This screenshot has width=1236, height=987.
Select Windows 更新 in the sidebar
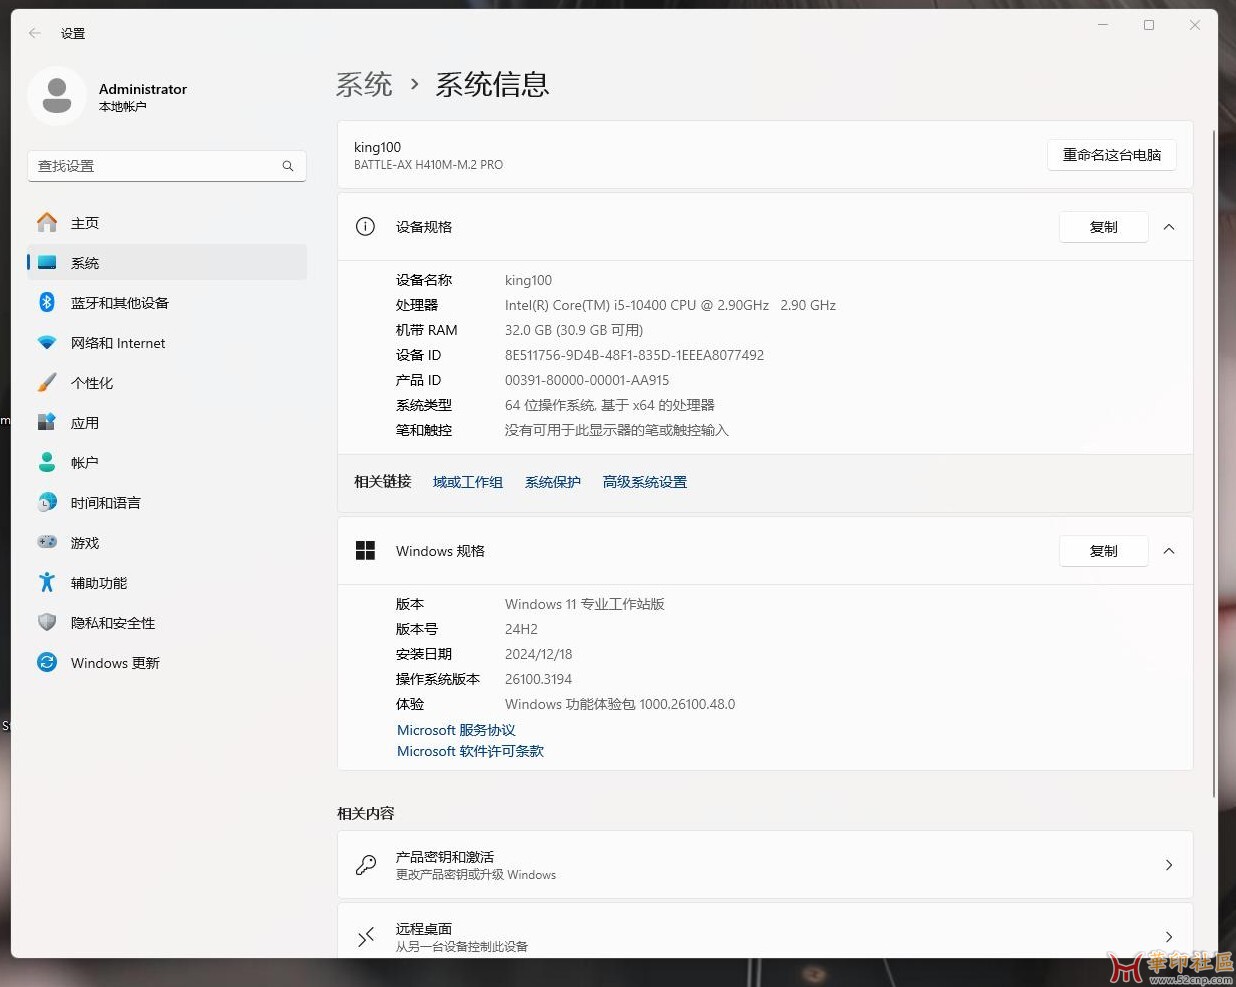(x=167, y=663)
